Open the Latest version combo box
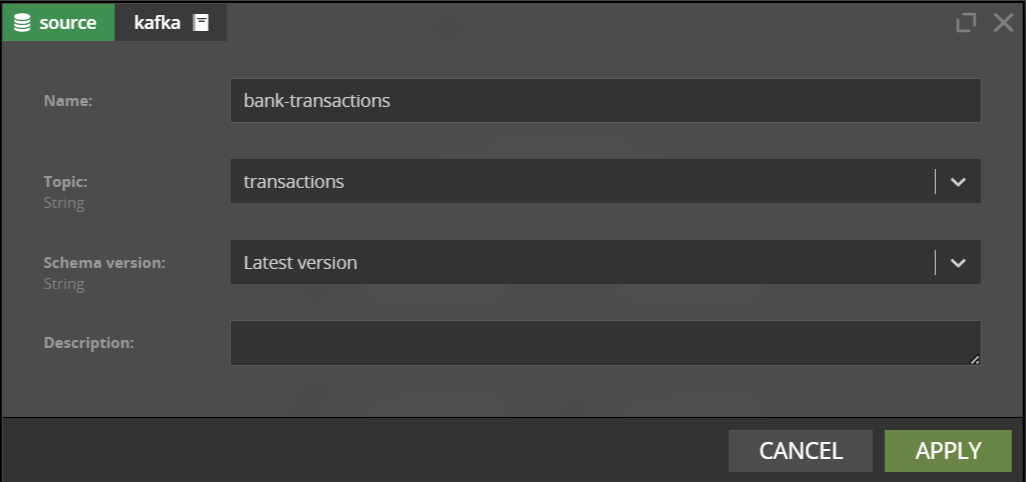This screenshot has height=482, width=1026. (x=605, y=262)
